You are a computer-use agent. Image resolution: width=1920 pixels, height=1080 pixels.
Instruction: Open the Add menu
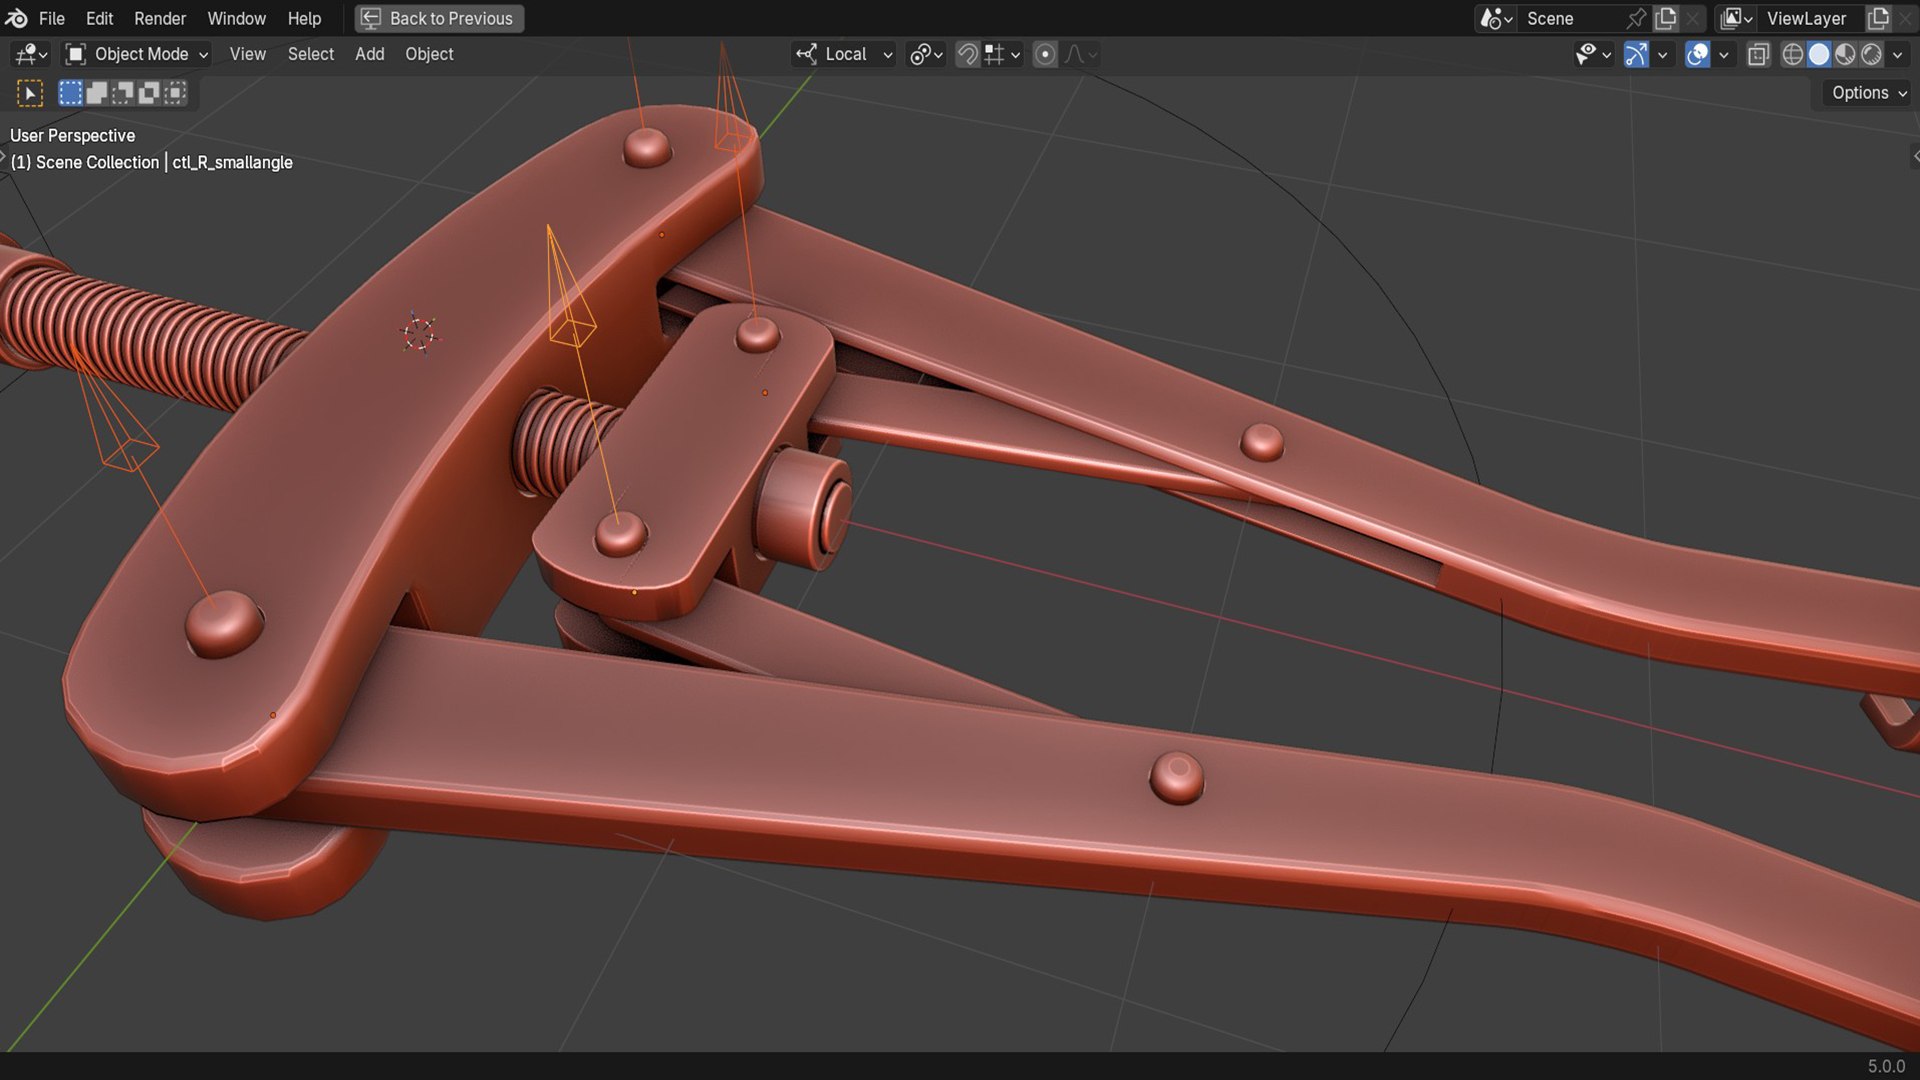369,54
